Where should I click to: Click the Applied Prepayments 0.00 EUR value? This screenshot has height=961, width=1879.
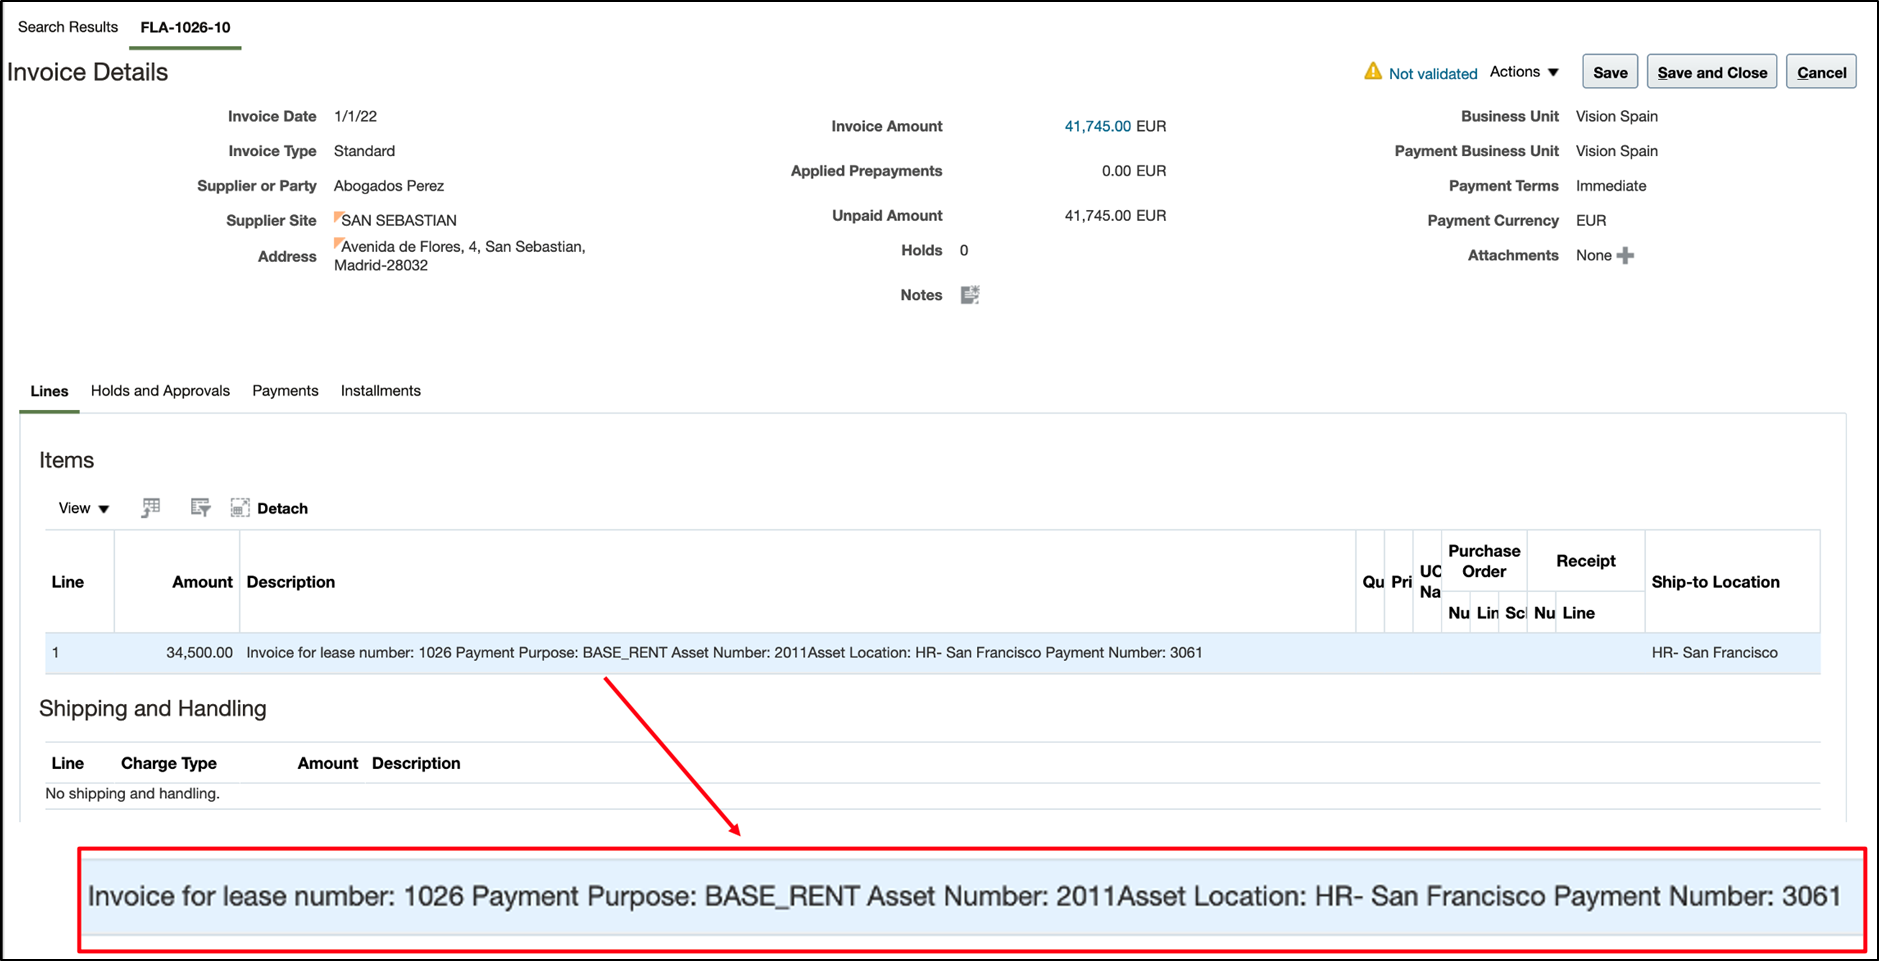[1134, 171]
